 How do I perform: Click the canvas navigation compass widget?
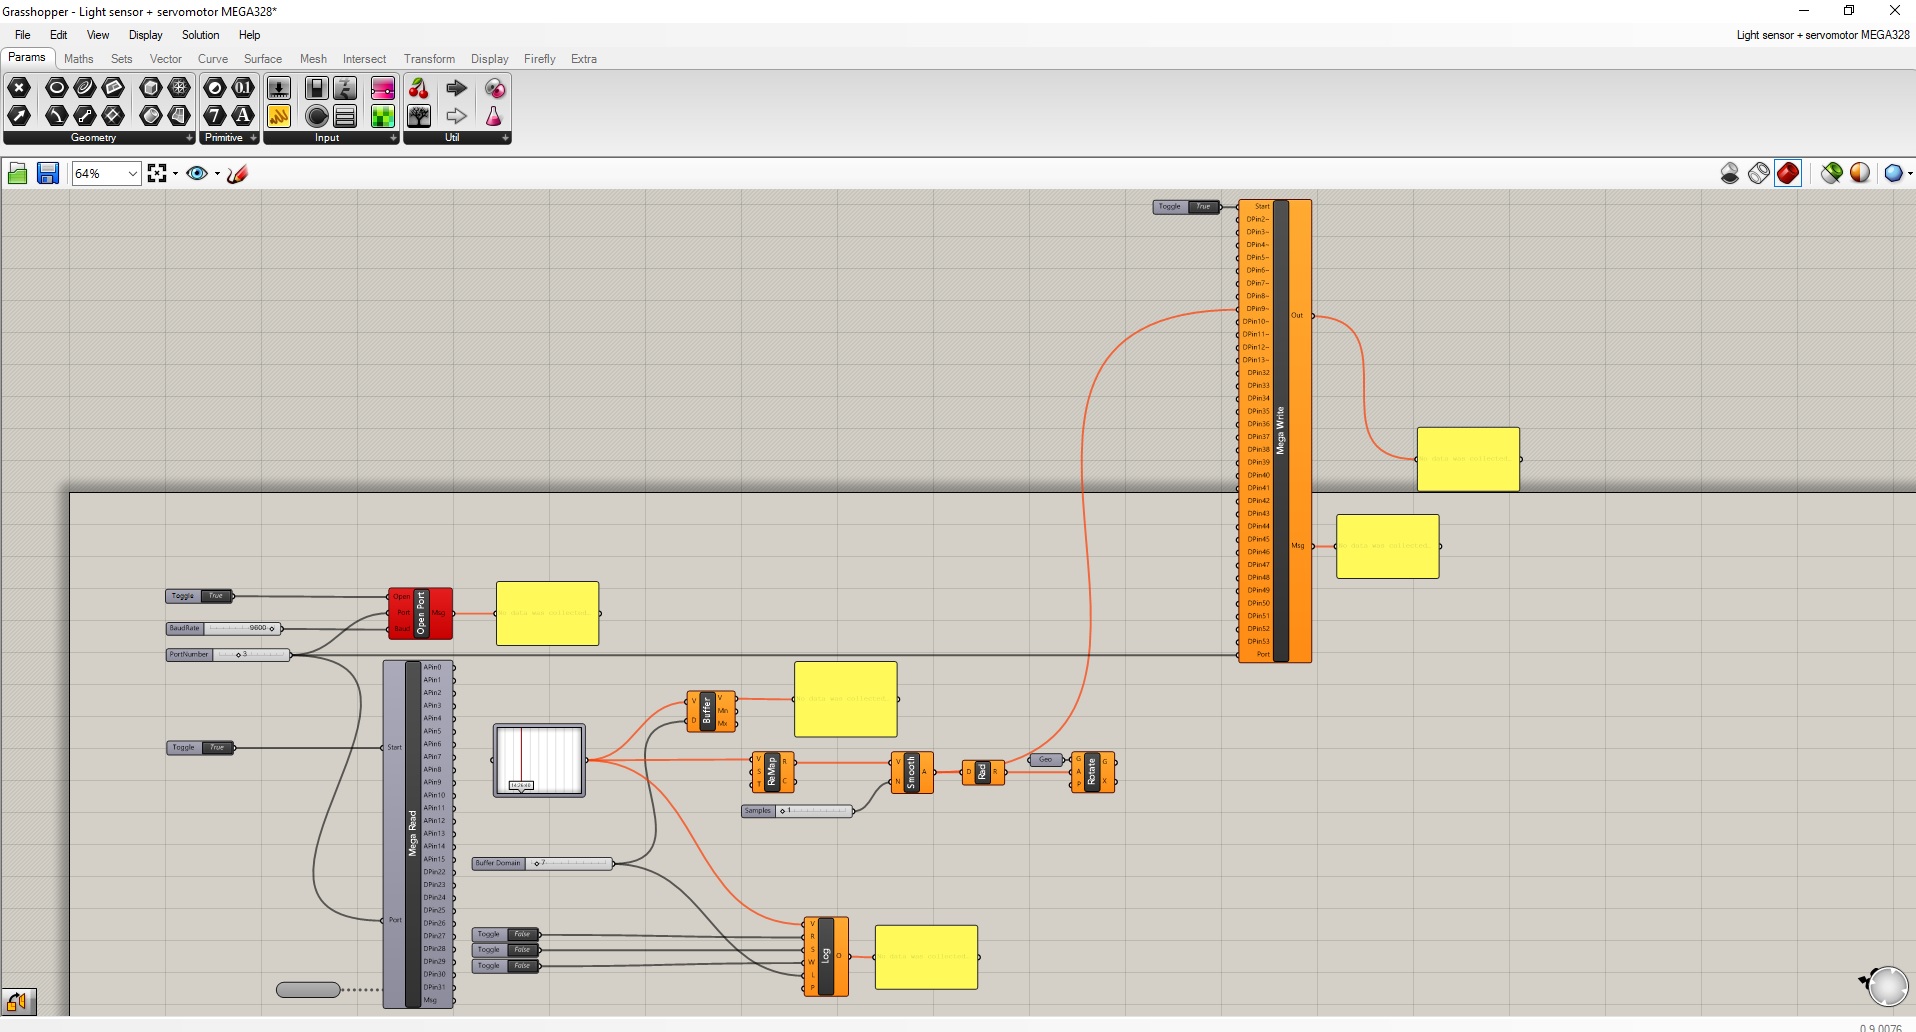[1887, 986]
